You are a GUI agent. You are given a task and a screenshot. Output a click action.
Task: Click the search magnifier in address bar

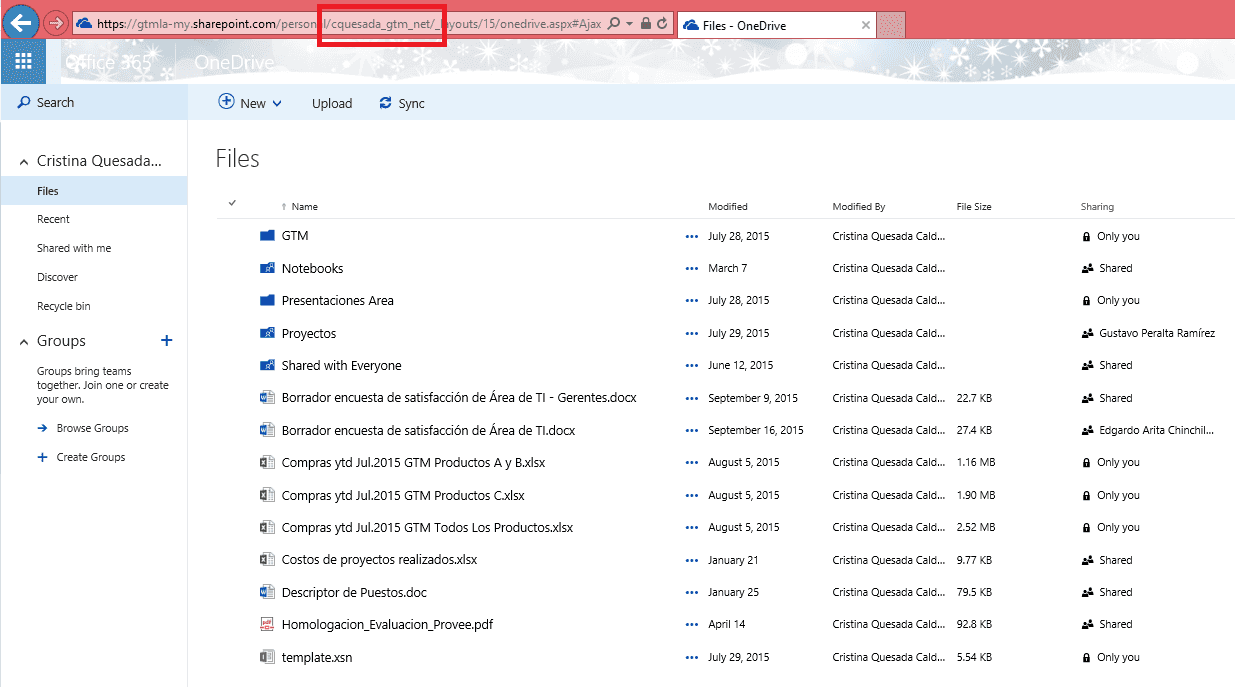(x=614, y=23)
